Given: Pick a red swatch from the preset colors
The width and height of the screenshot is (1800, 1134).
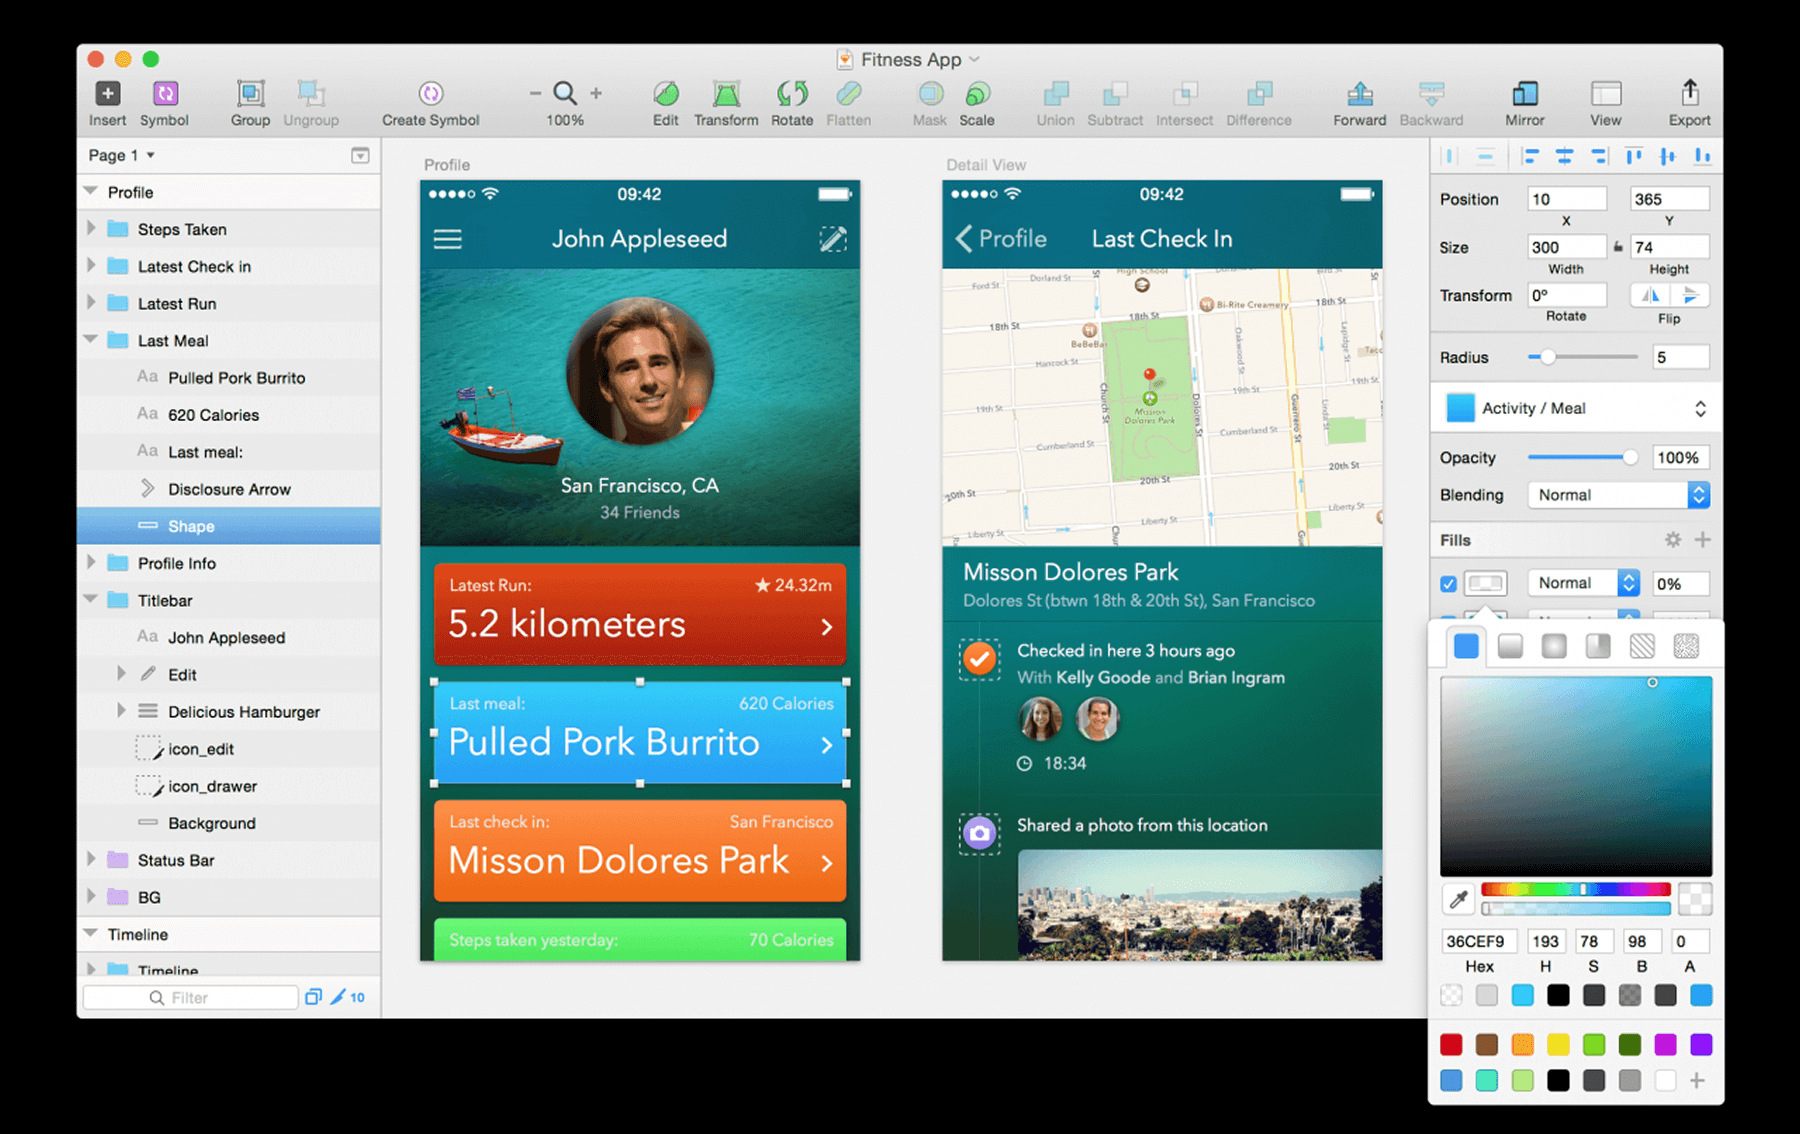Looking at the screenshot, I should pos(1451,1043).
